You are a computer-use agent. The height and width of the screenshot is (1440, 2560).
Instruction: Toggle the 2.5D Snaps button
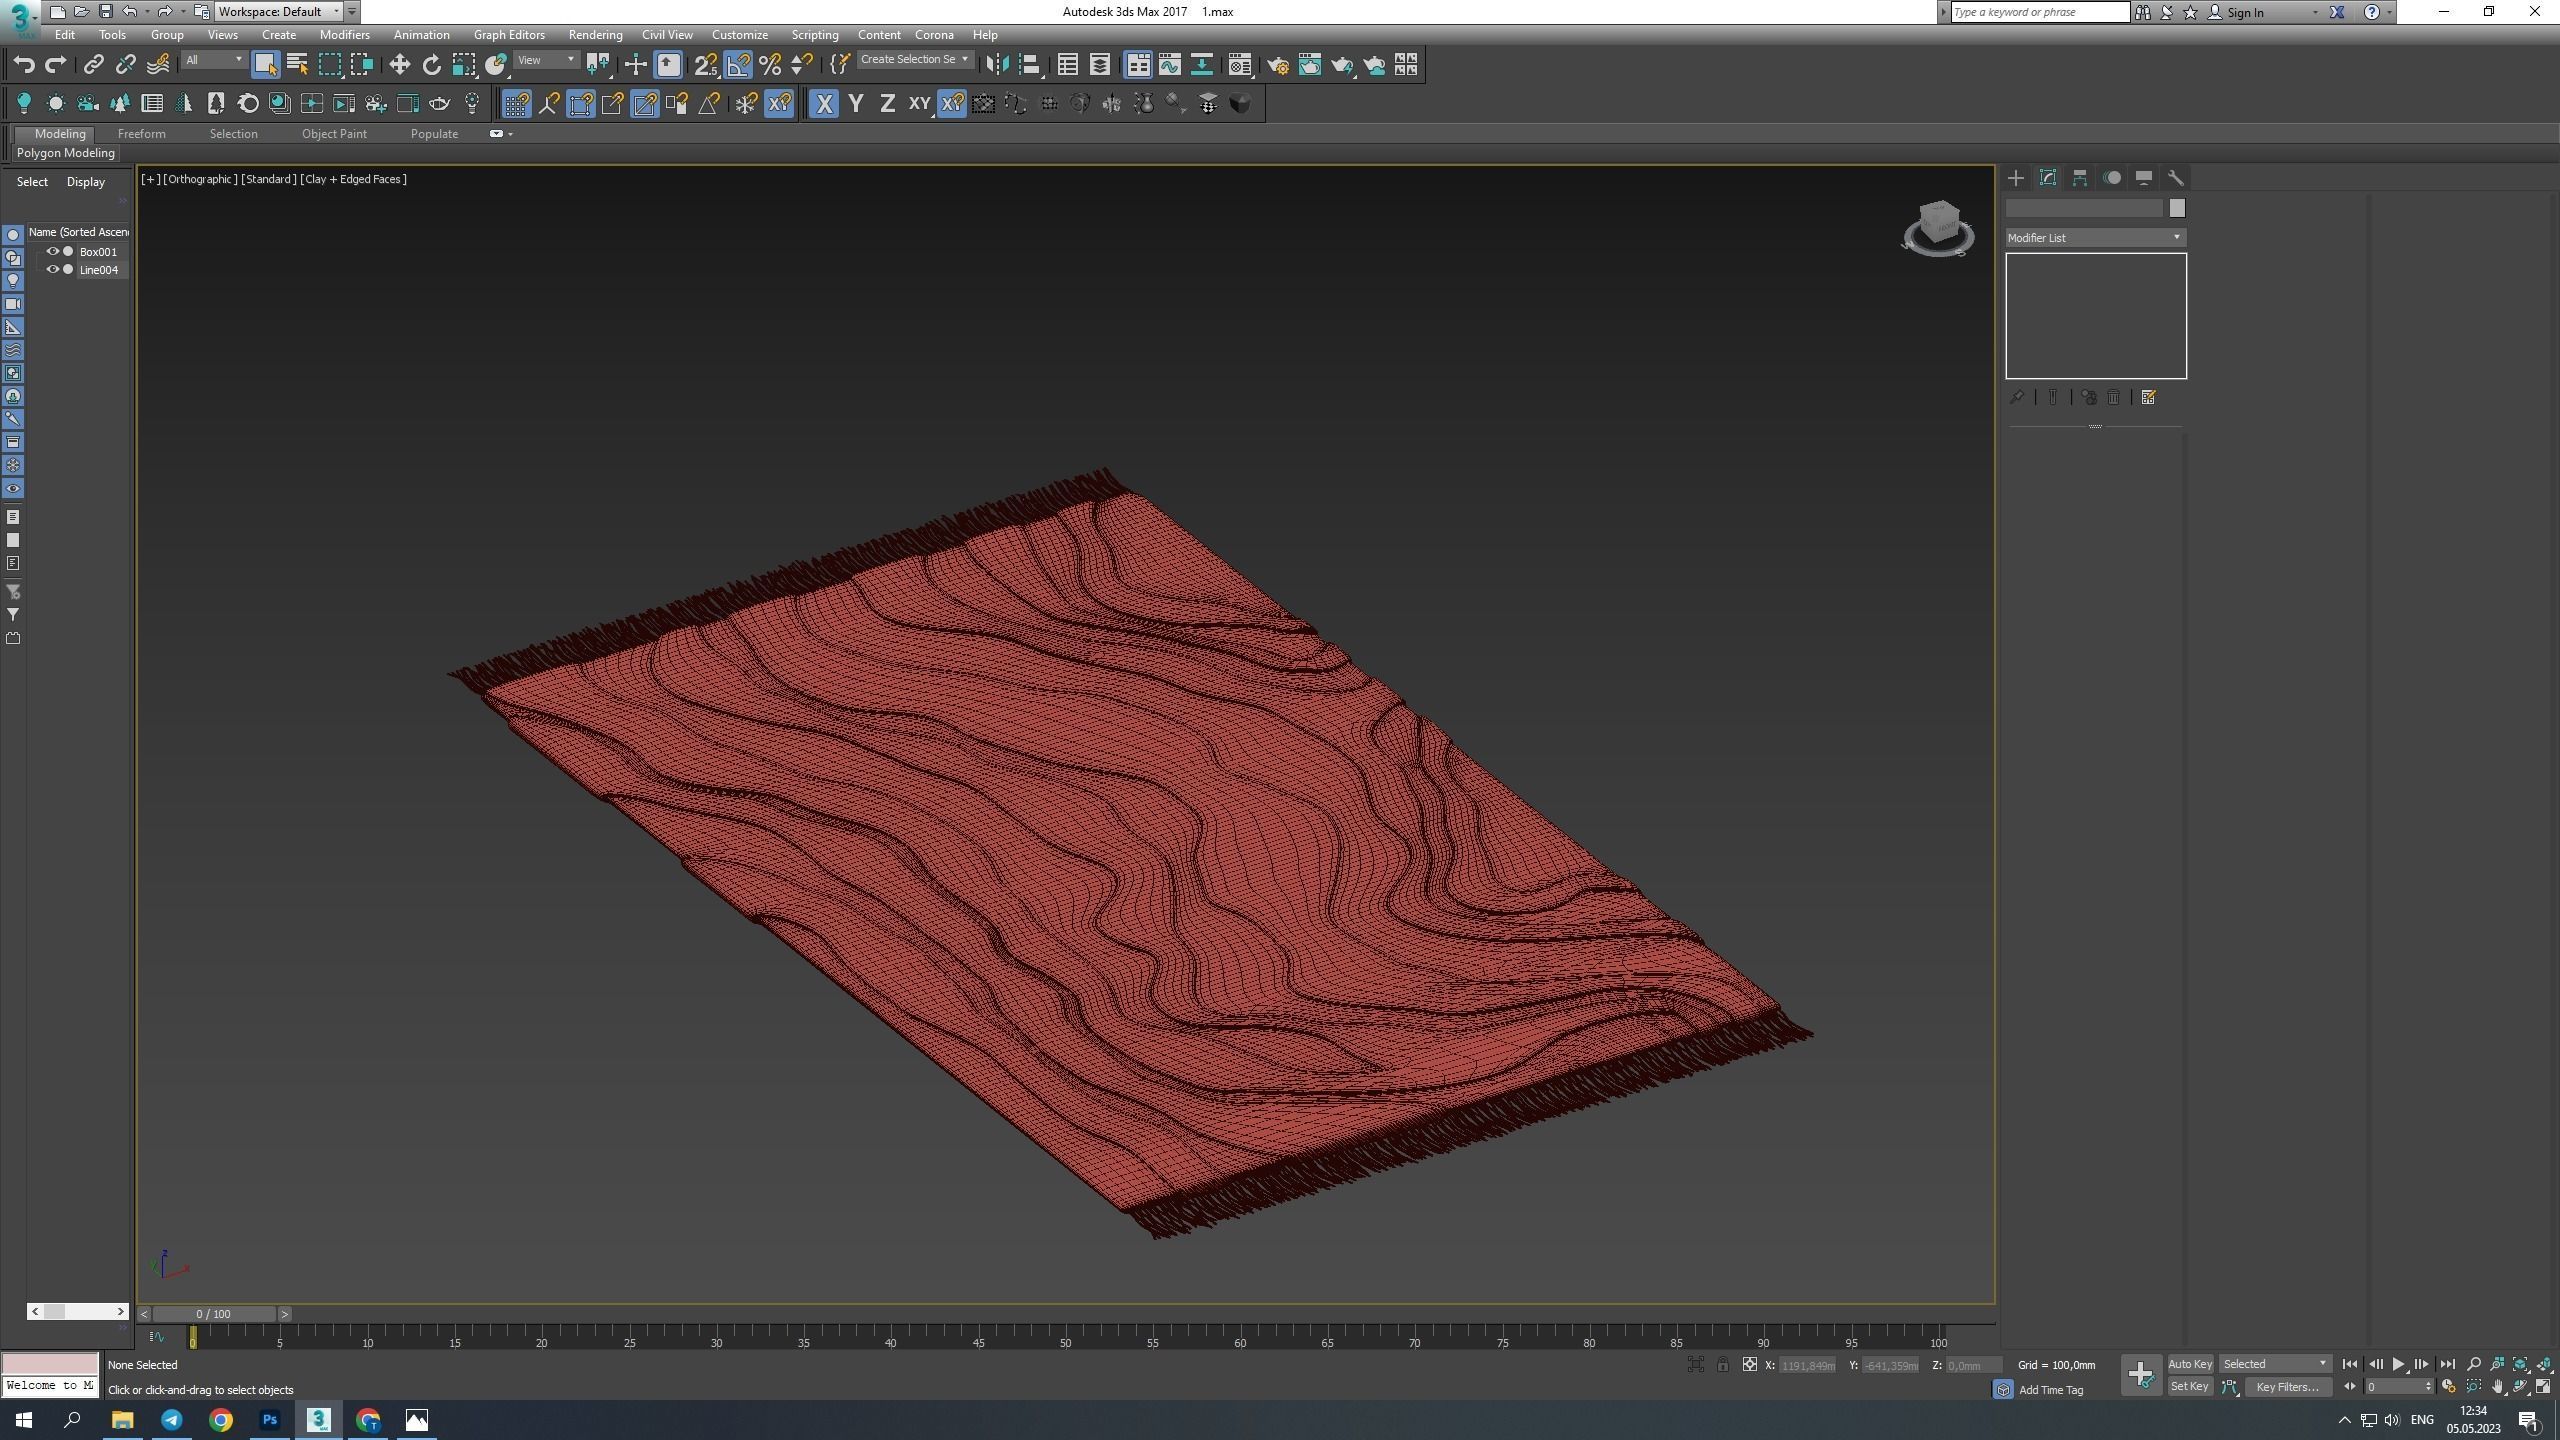(706, 65)
